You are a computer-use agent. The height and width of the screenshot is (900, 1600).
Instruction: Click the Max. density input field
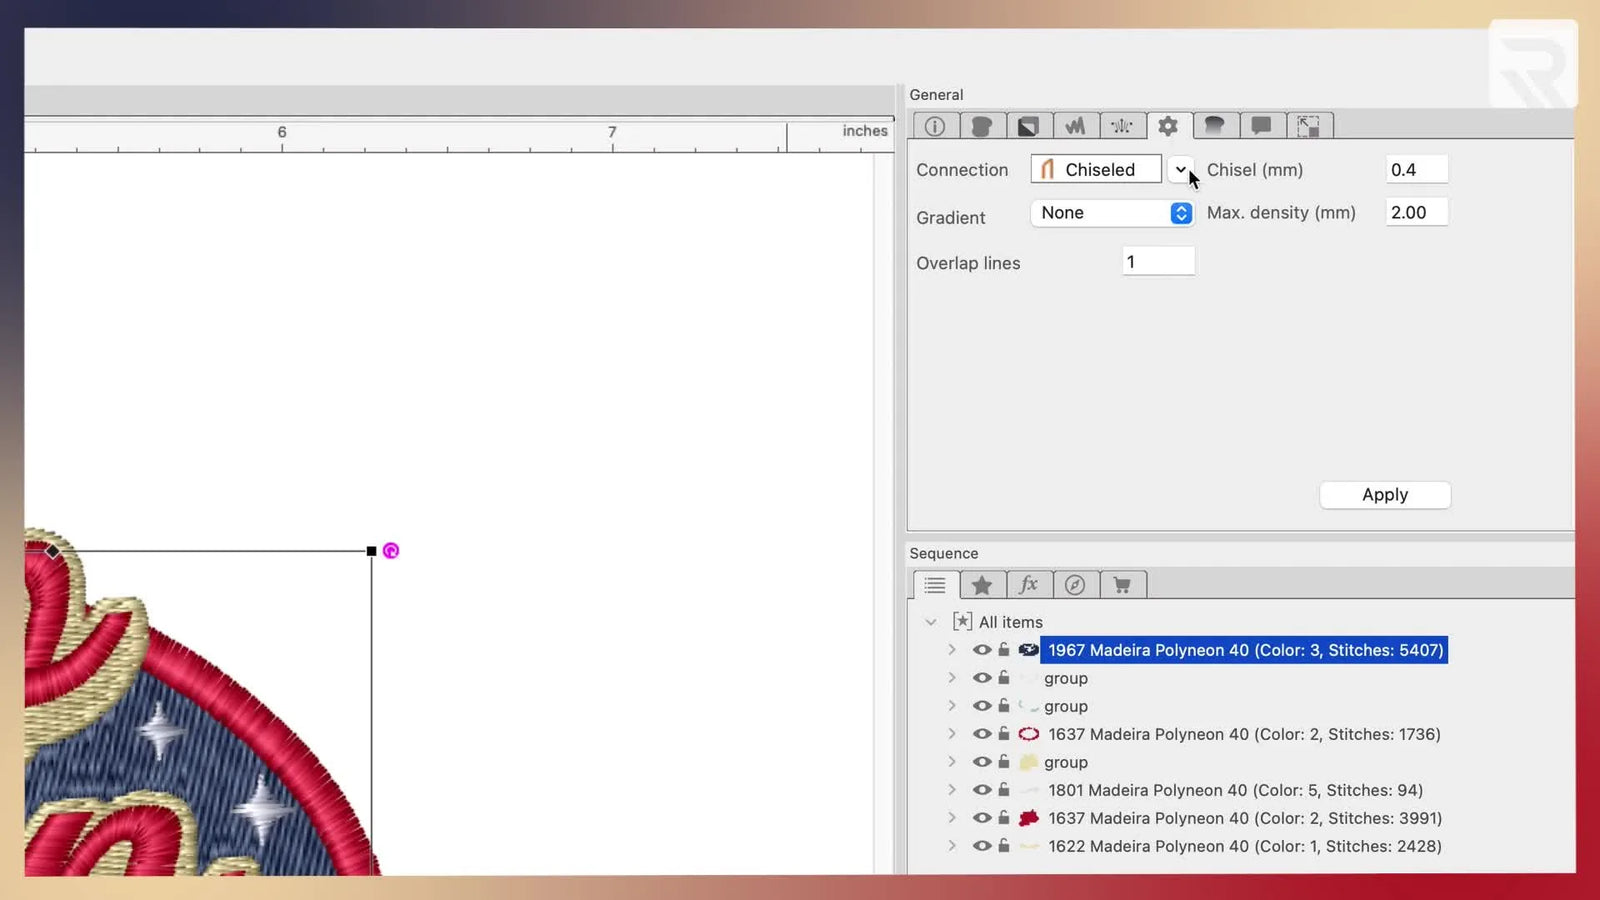(1416, 213)
